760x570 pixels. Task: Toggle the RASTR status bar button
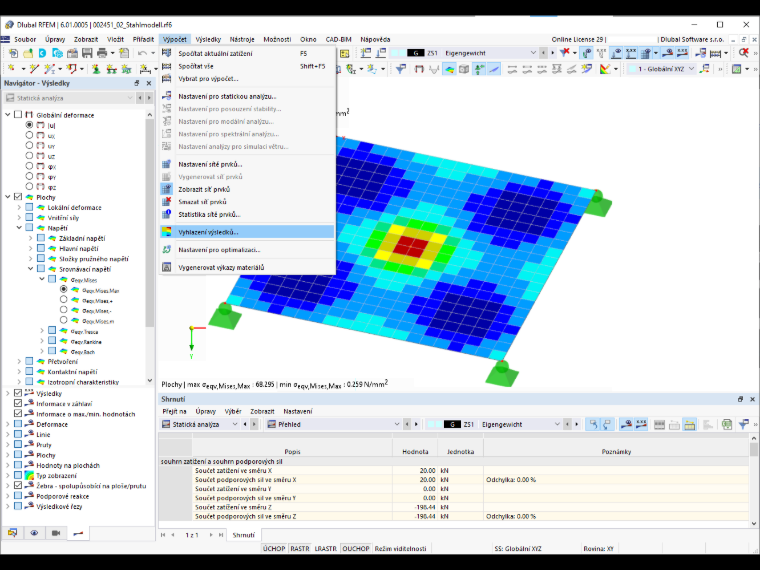click(300, 549)
